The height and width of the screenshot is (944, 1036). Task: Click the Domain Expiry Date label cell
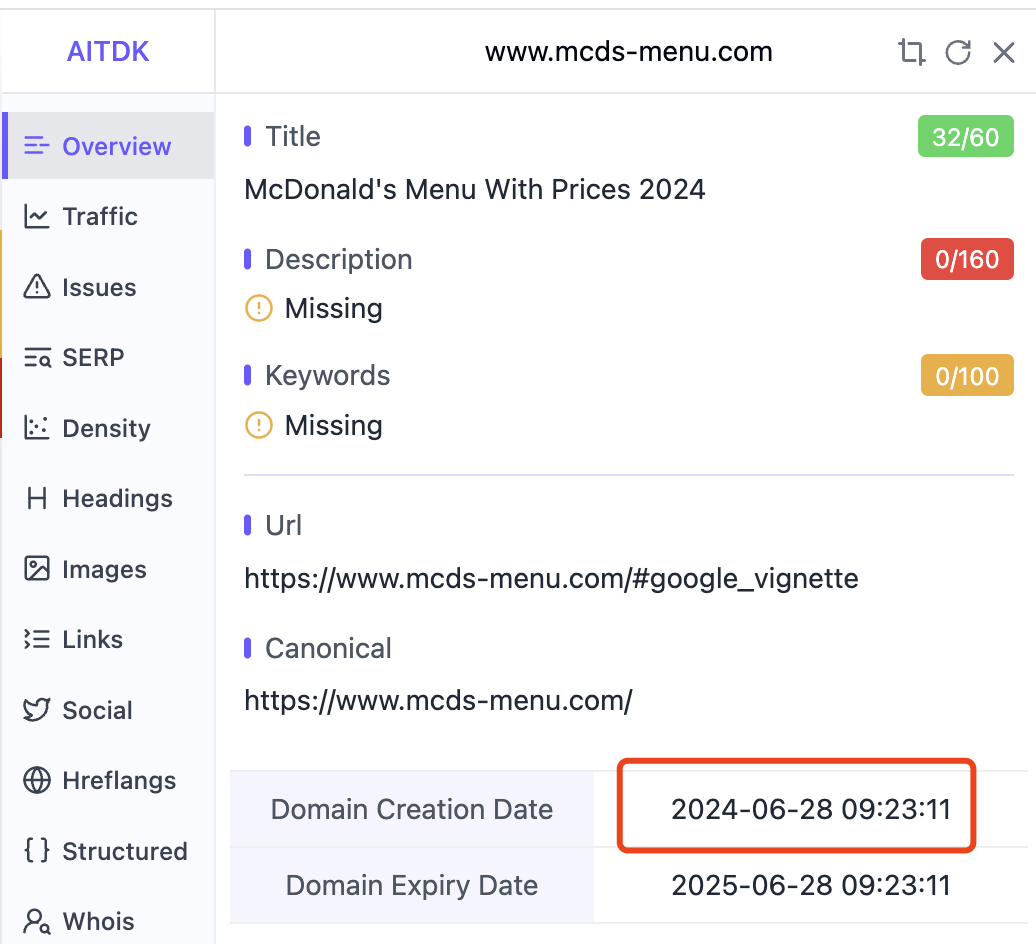tap(412, 885)
